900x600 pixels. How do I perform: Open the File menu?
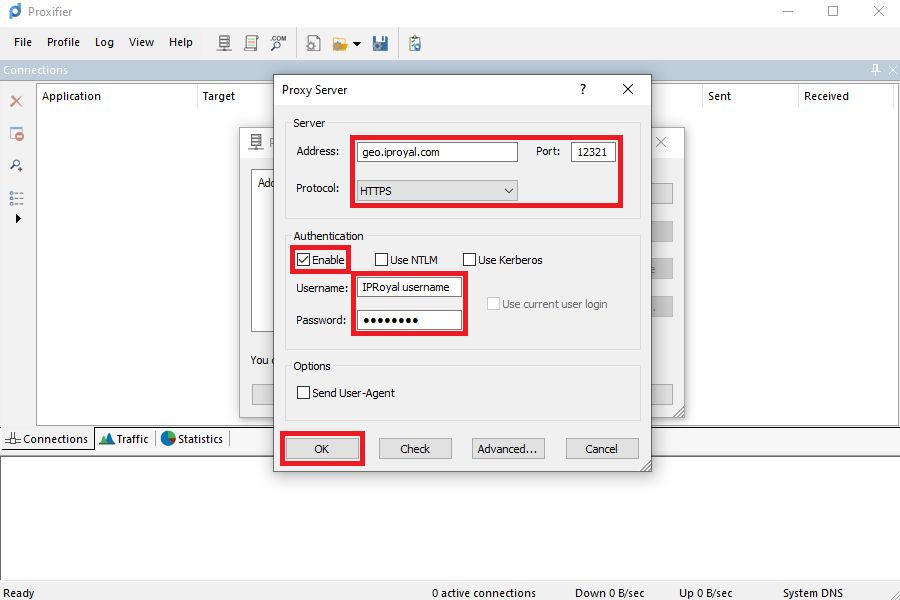pyautogui.click(x=23, y=42)
